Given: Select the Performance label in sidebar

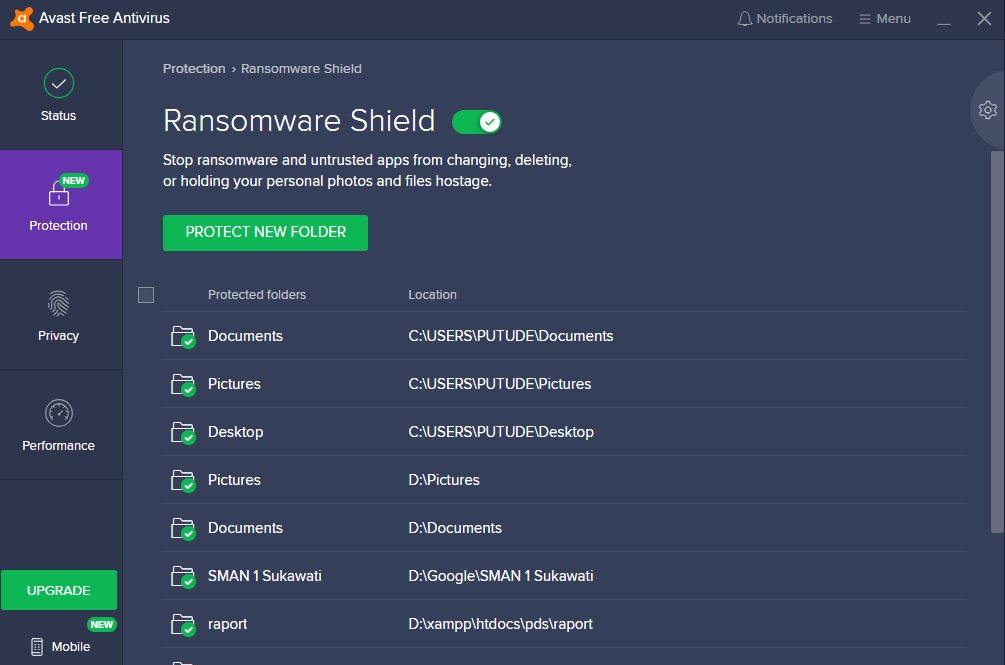Looking at the screenshot, I should [x=58, y=445].
